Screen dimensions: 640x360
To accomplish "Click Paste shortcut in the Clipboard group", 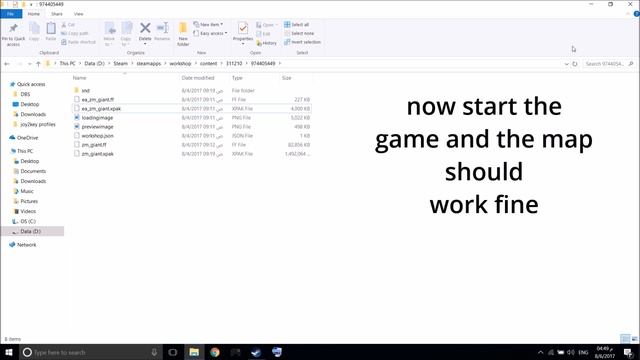I will [x=78, y=42].
